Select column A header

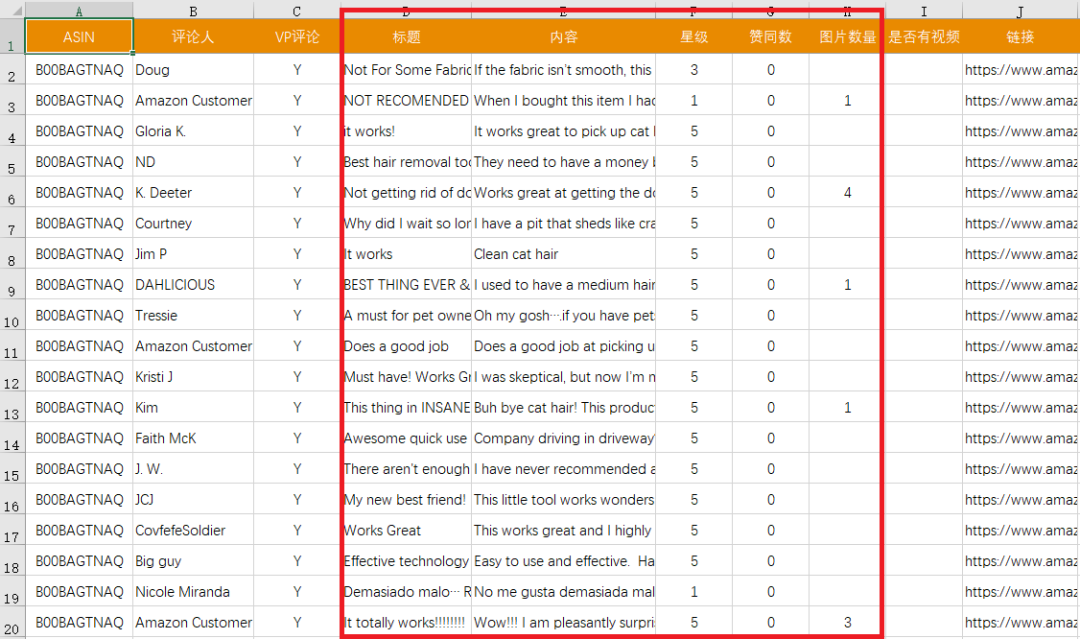(x=79, y=10)
